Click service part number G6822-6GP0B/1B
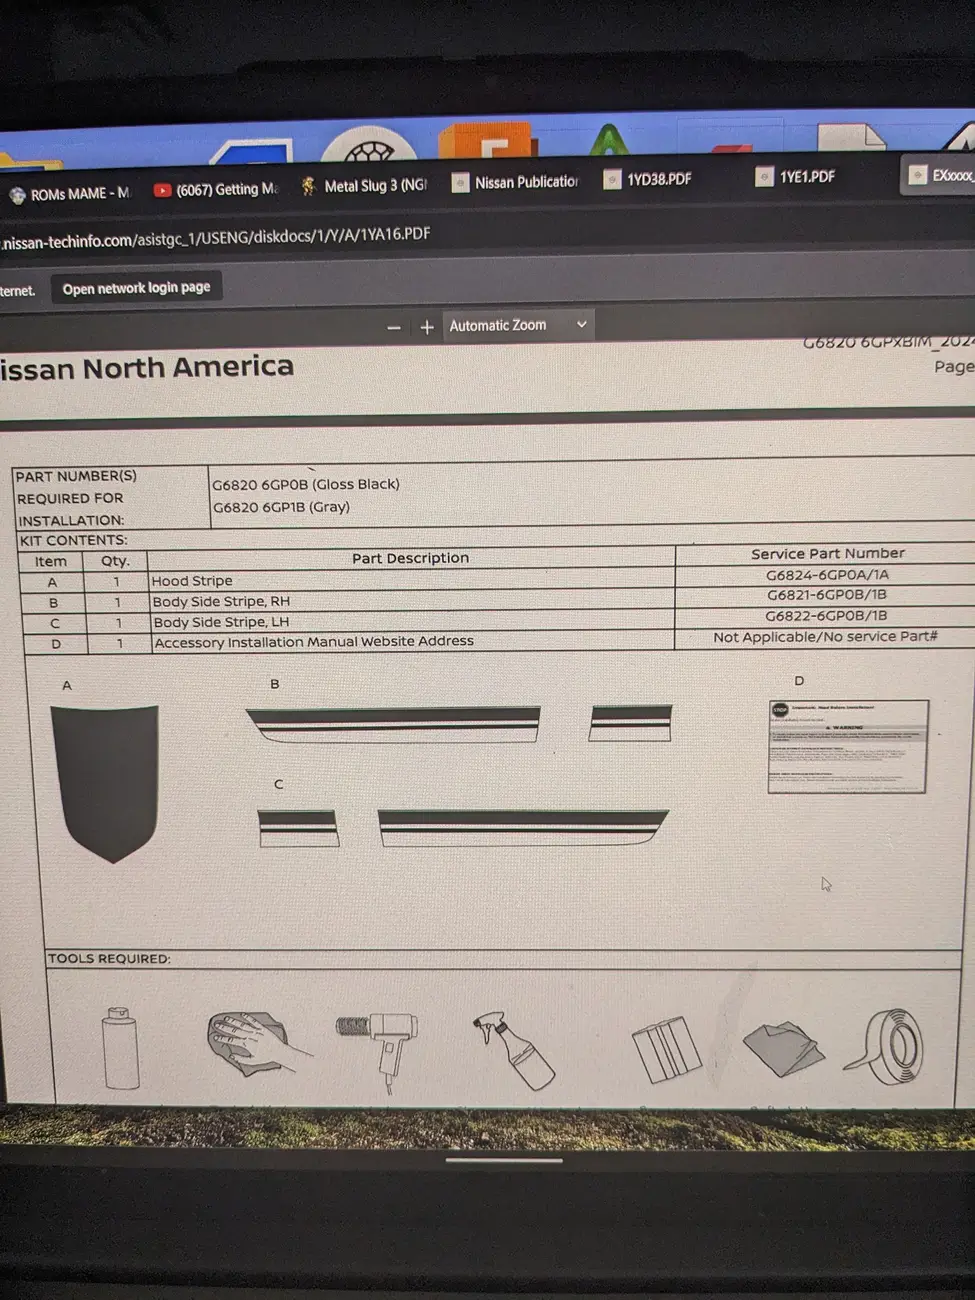Screen dimensions: 975x1300 pos(826,616)
